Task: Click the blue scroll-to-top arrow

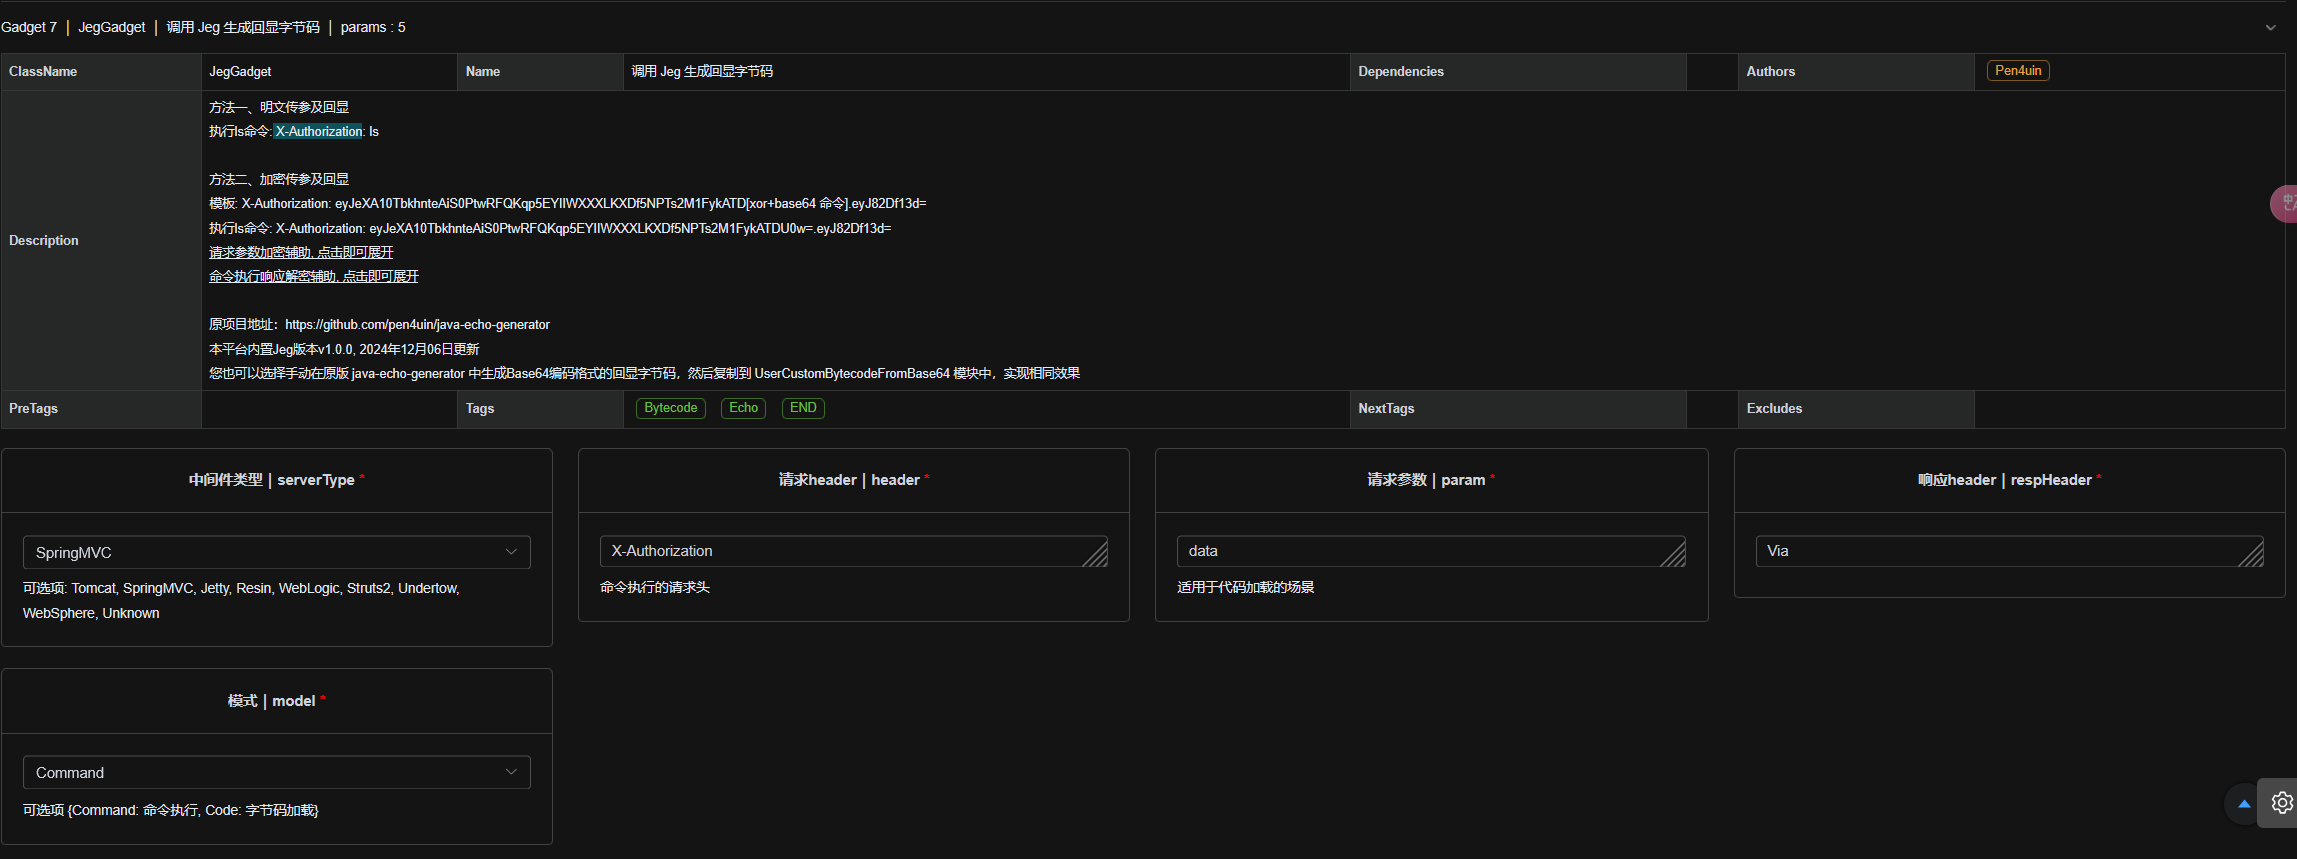Action: 2243,803
